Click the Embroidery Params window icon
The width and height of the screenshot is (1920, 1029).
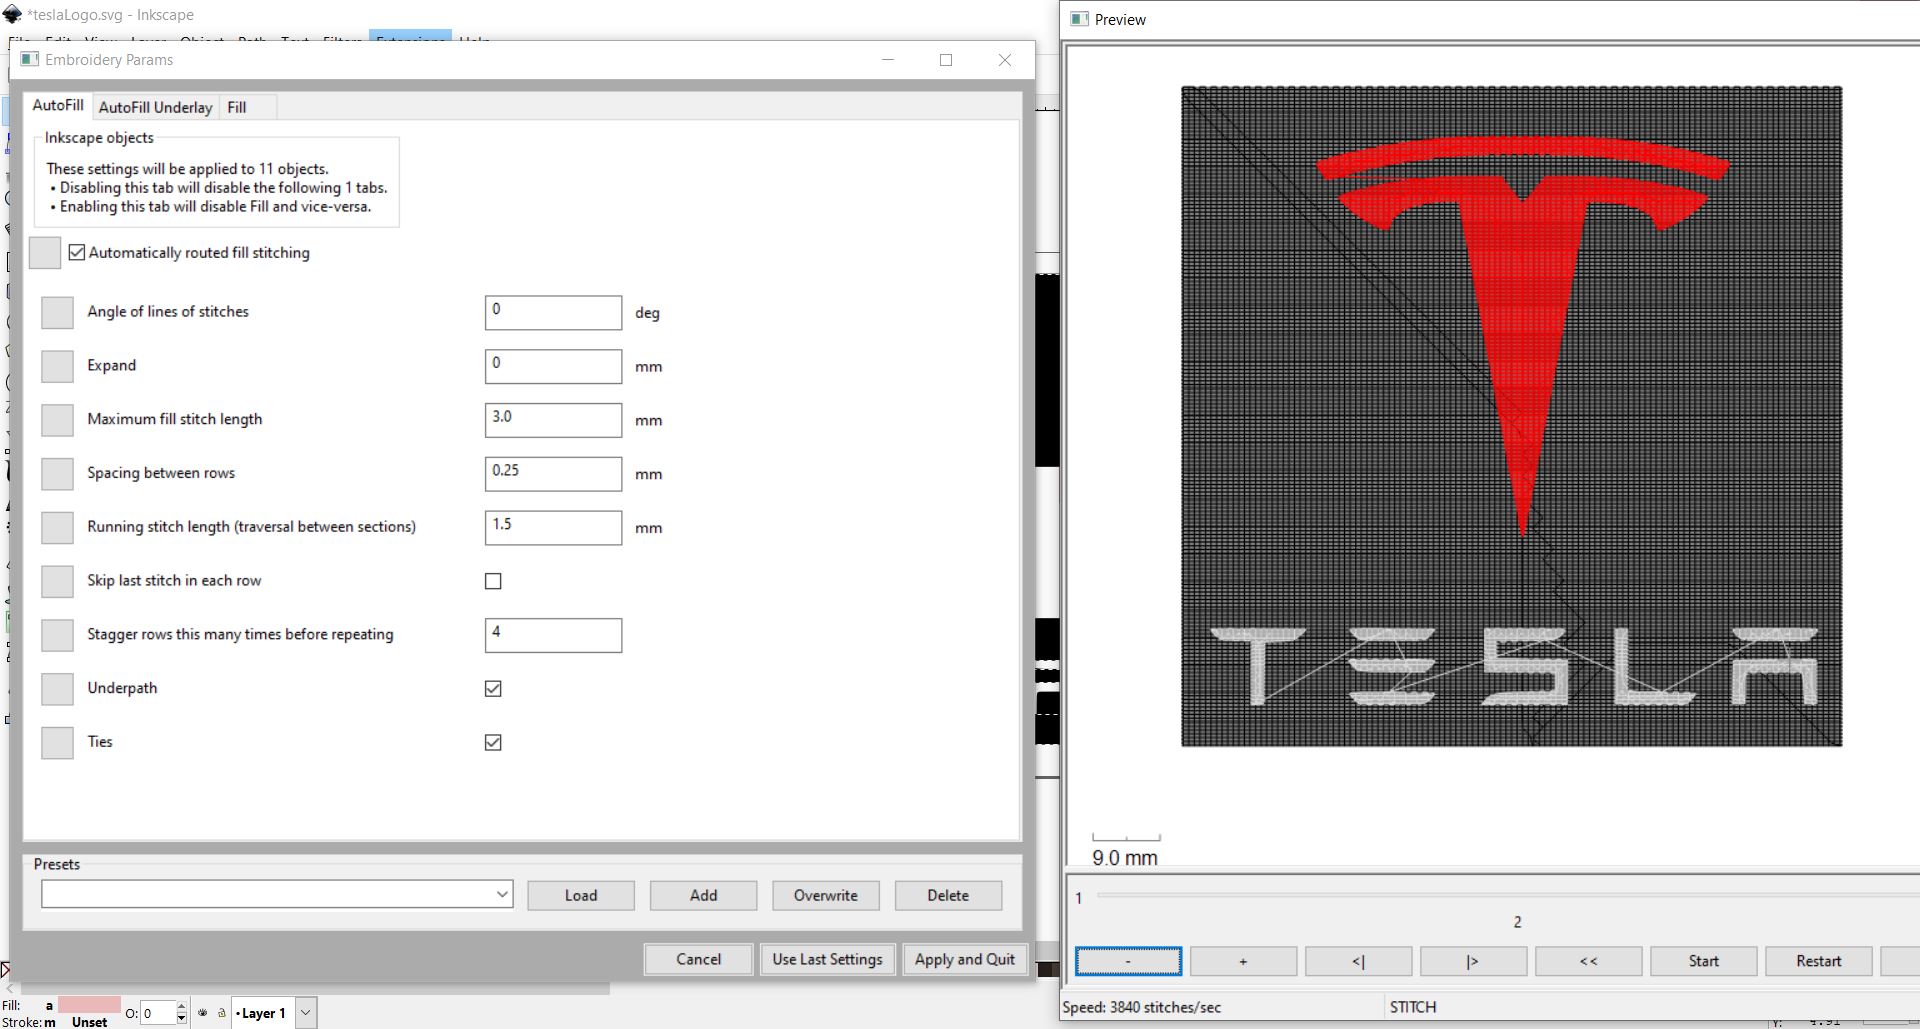click(x=30, y=59)
